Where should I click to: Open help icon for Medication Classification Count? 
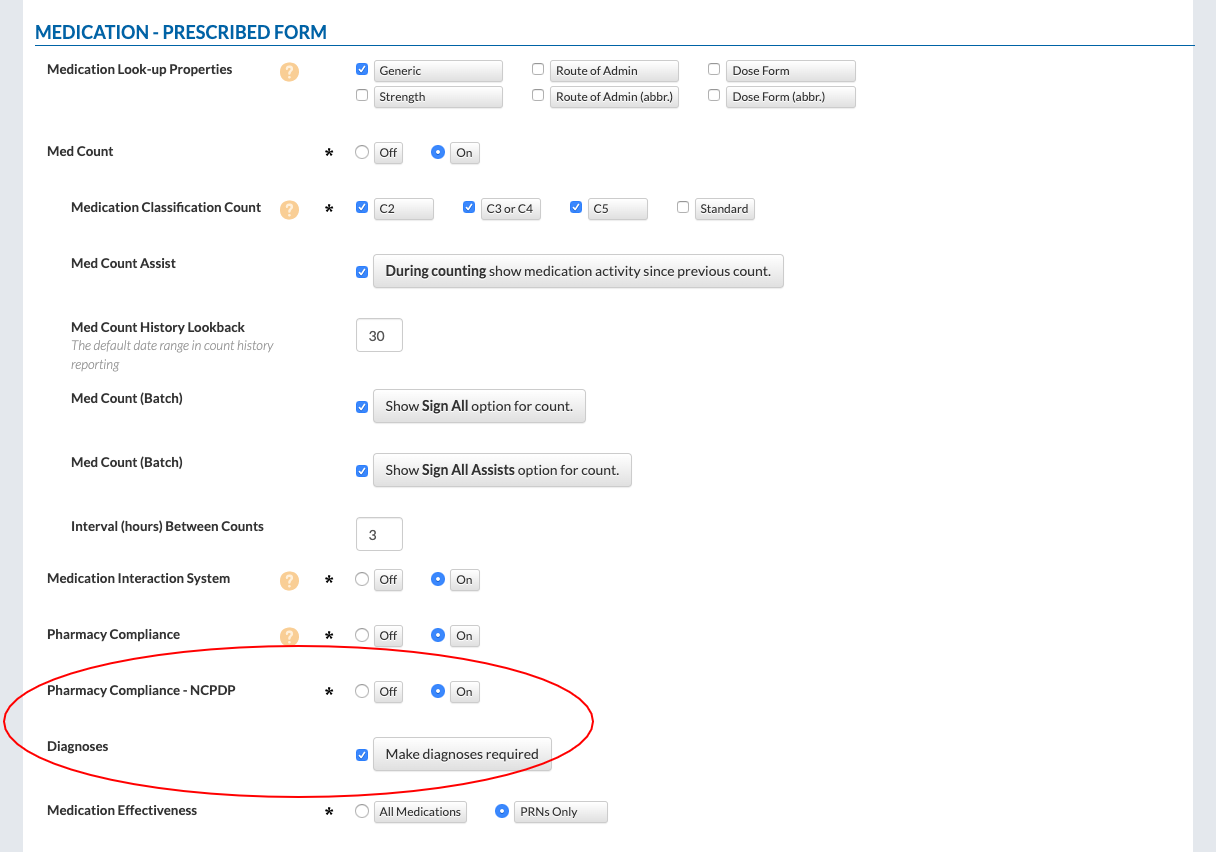click(x=289, y=210)
